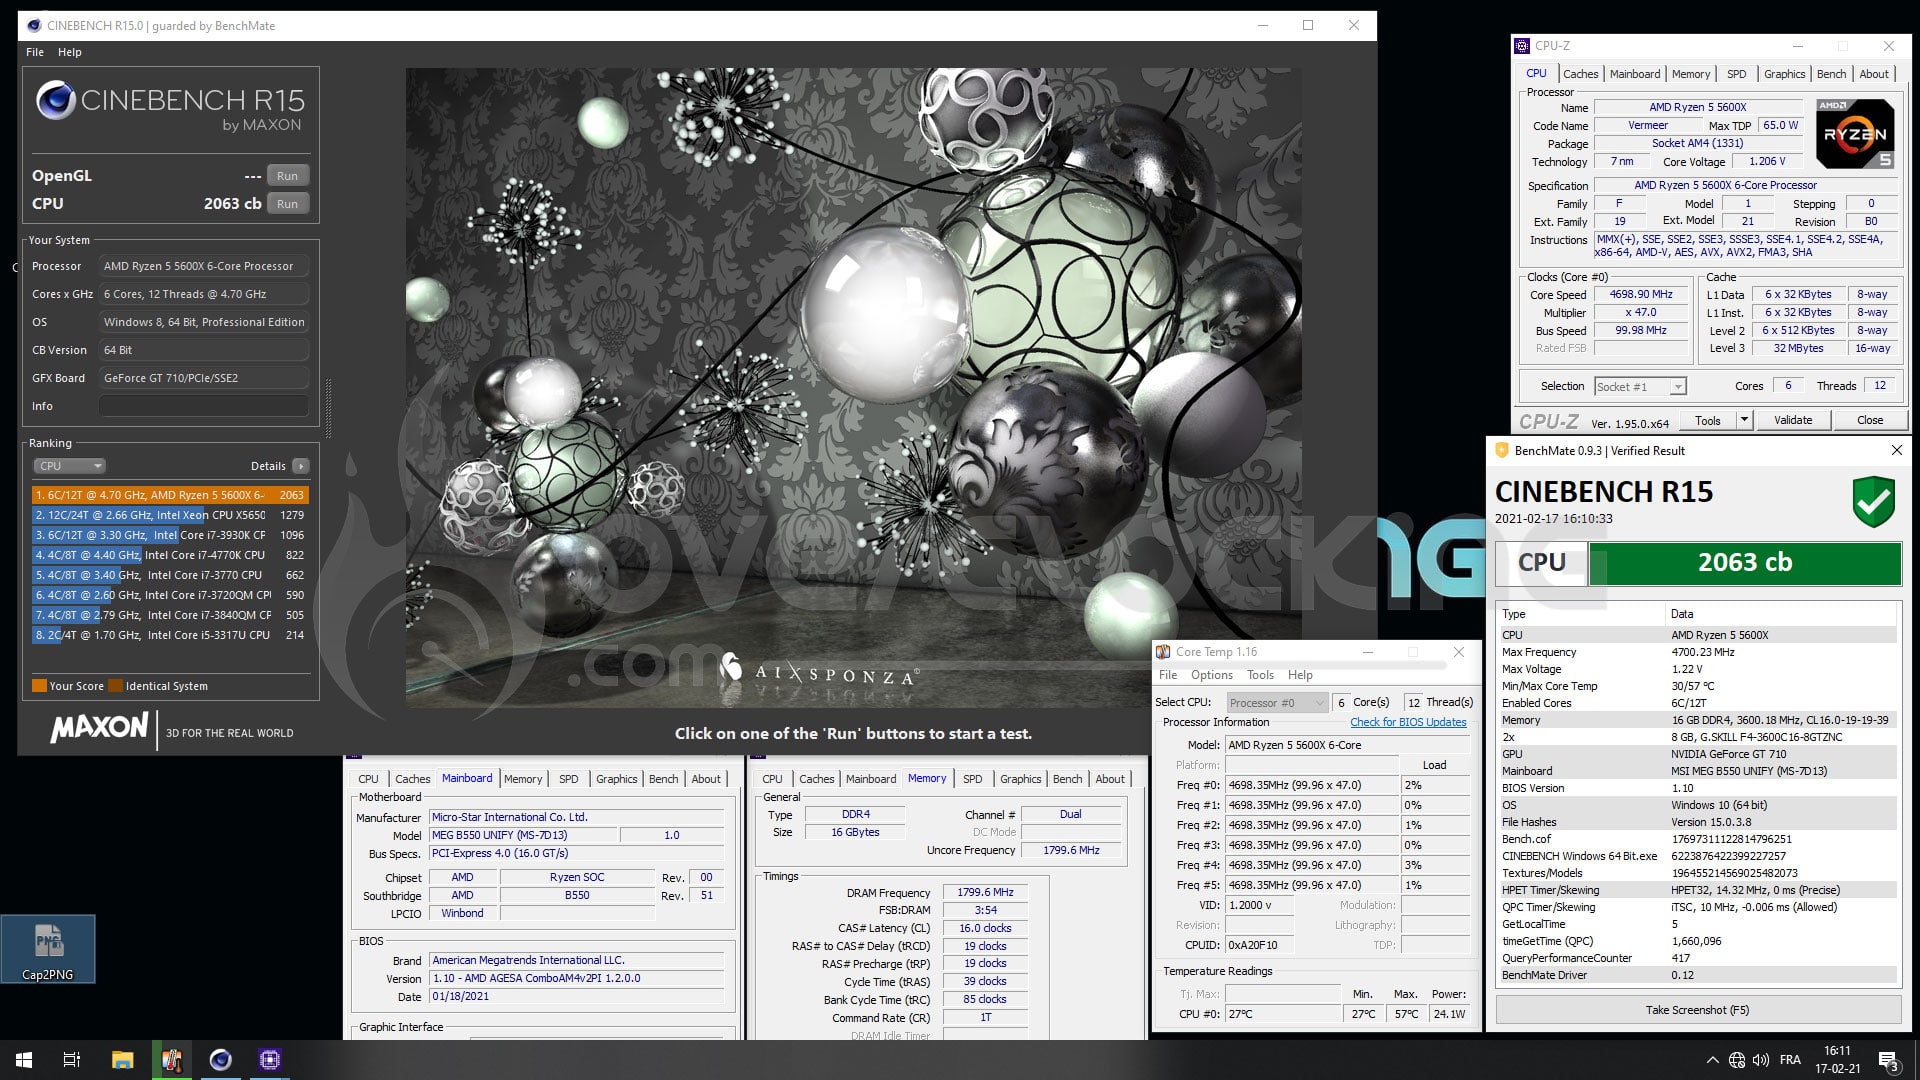This screenshot has height=1080, width=1920.
Task: Open the SPD tab in CPU-Z memory window
Action: click(972, 779)
